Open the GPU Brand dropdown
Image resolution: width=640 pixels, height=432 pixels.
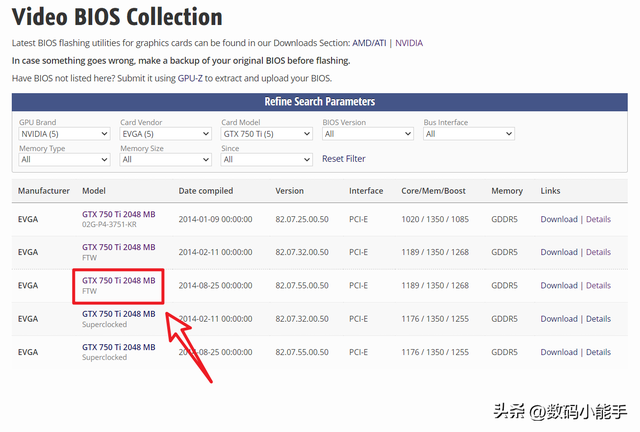pos(64,134)
